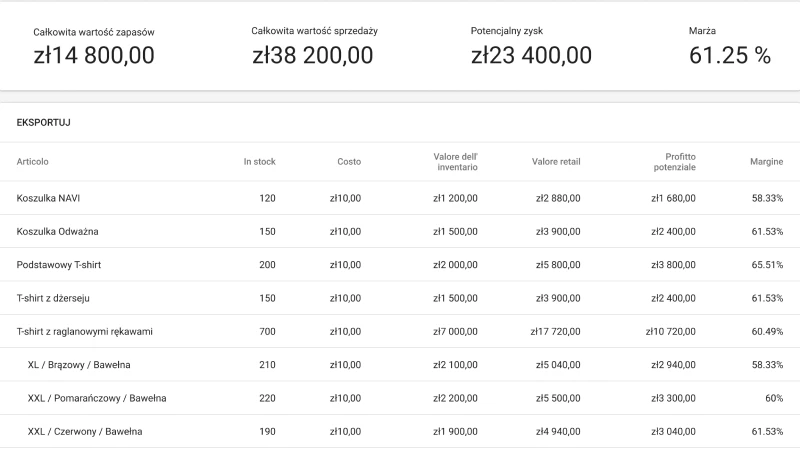800x450 pixels.
Task: Sort by the Articolo column header
Action: (33, 162)
